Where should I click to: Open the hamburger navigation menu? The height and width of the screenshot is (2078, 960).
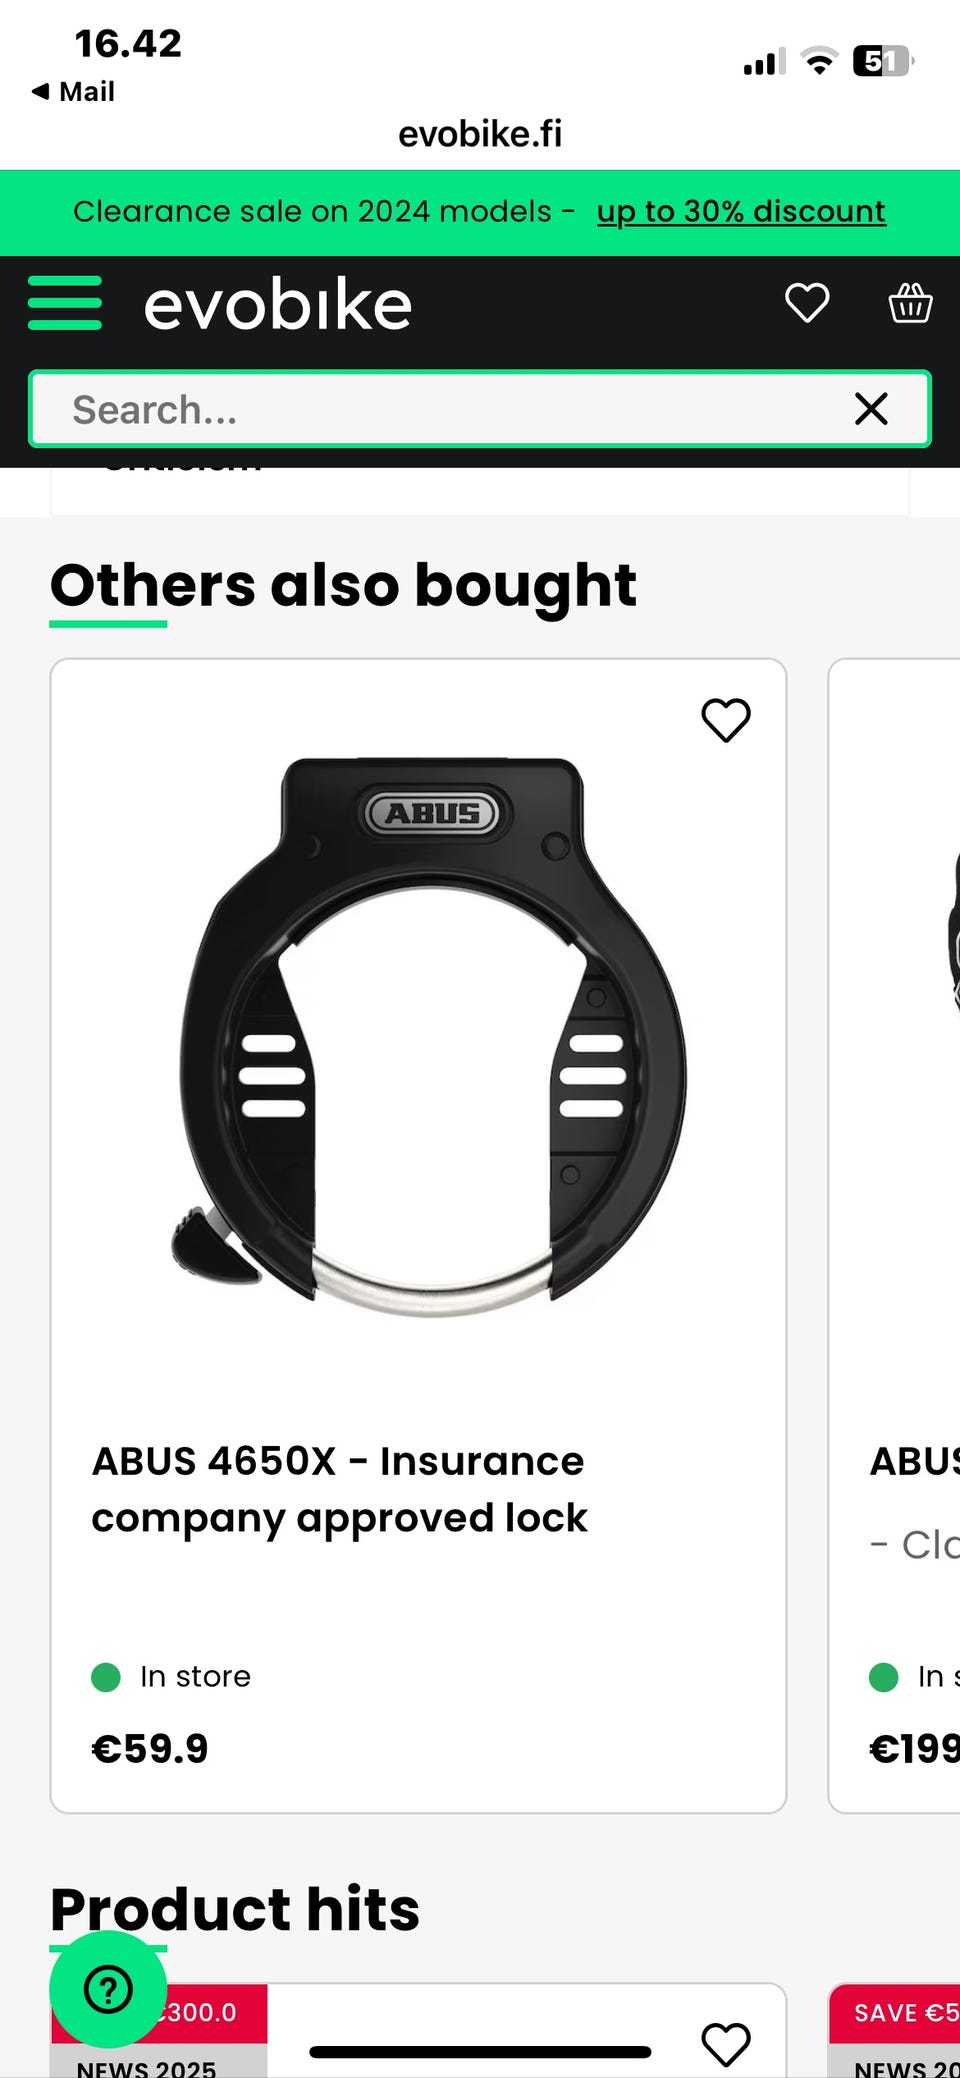click(x=65, y=303)
